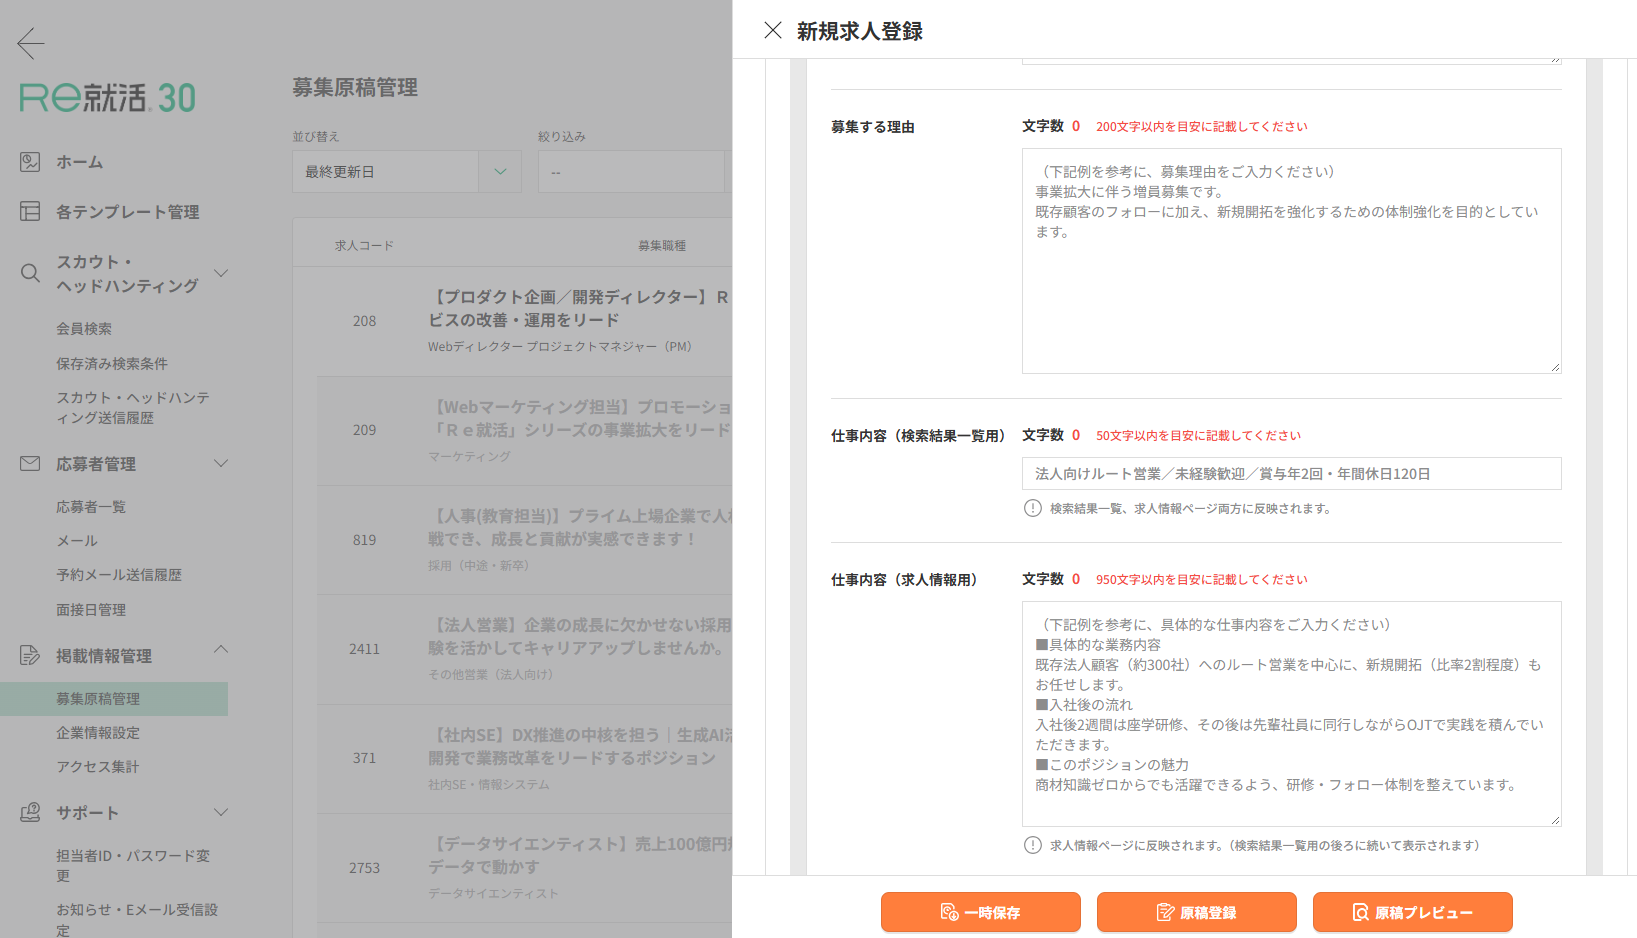The height and width of the screenshot is (938, 1637).
Task: Click into the 仕事内容（求人情報用） text area
Action: (1291, 714)
